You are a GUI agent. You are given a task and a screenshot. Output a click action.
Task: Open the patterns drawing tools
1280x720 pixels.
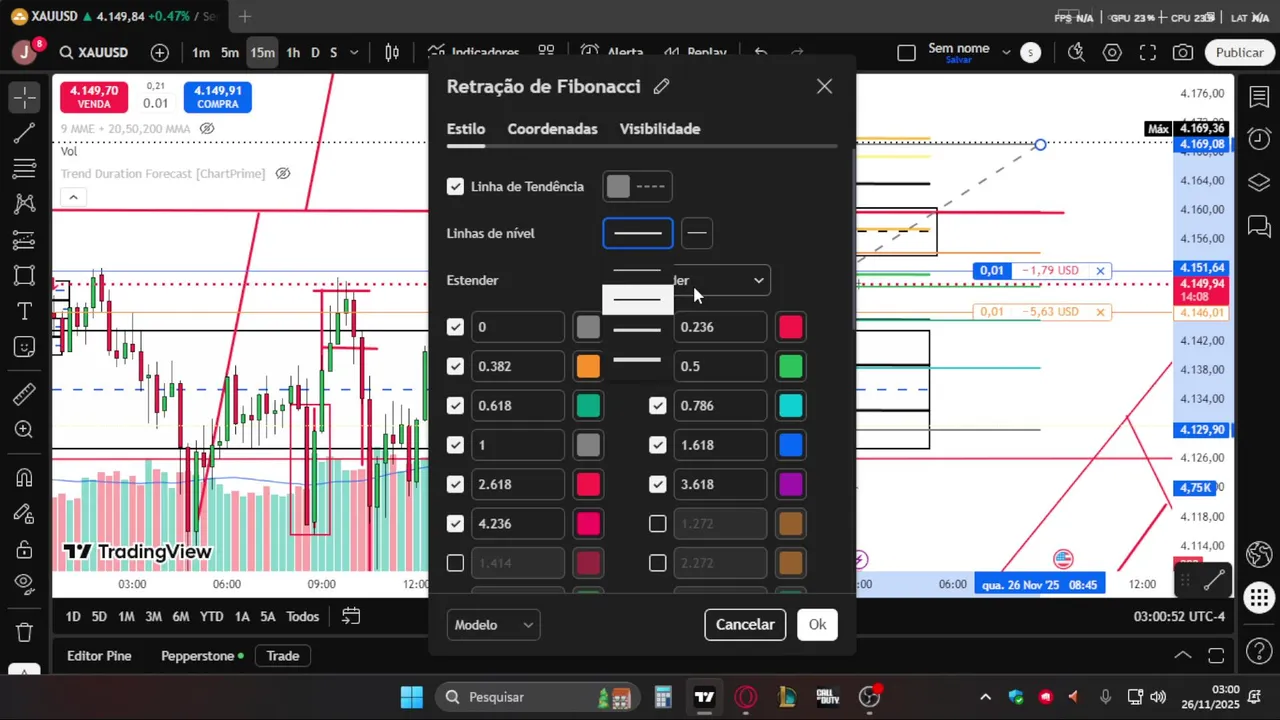pyautogui.click(x=25, y=204)
